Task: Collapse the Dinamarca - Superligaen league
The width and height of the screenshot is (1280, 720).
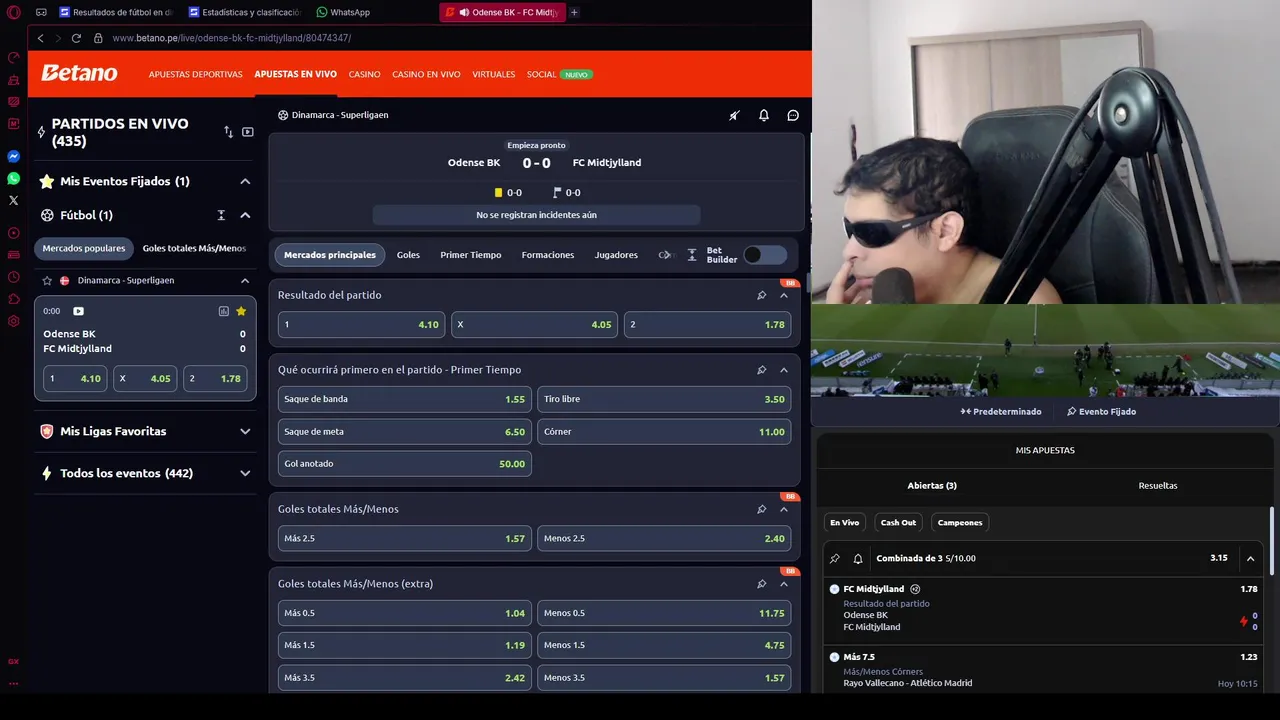Action: (x=245, y=281)
